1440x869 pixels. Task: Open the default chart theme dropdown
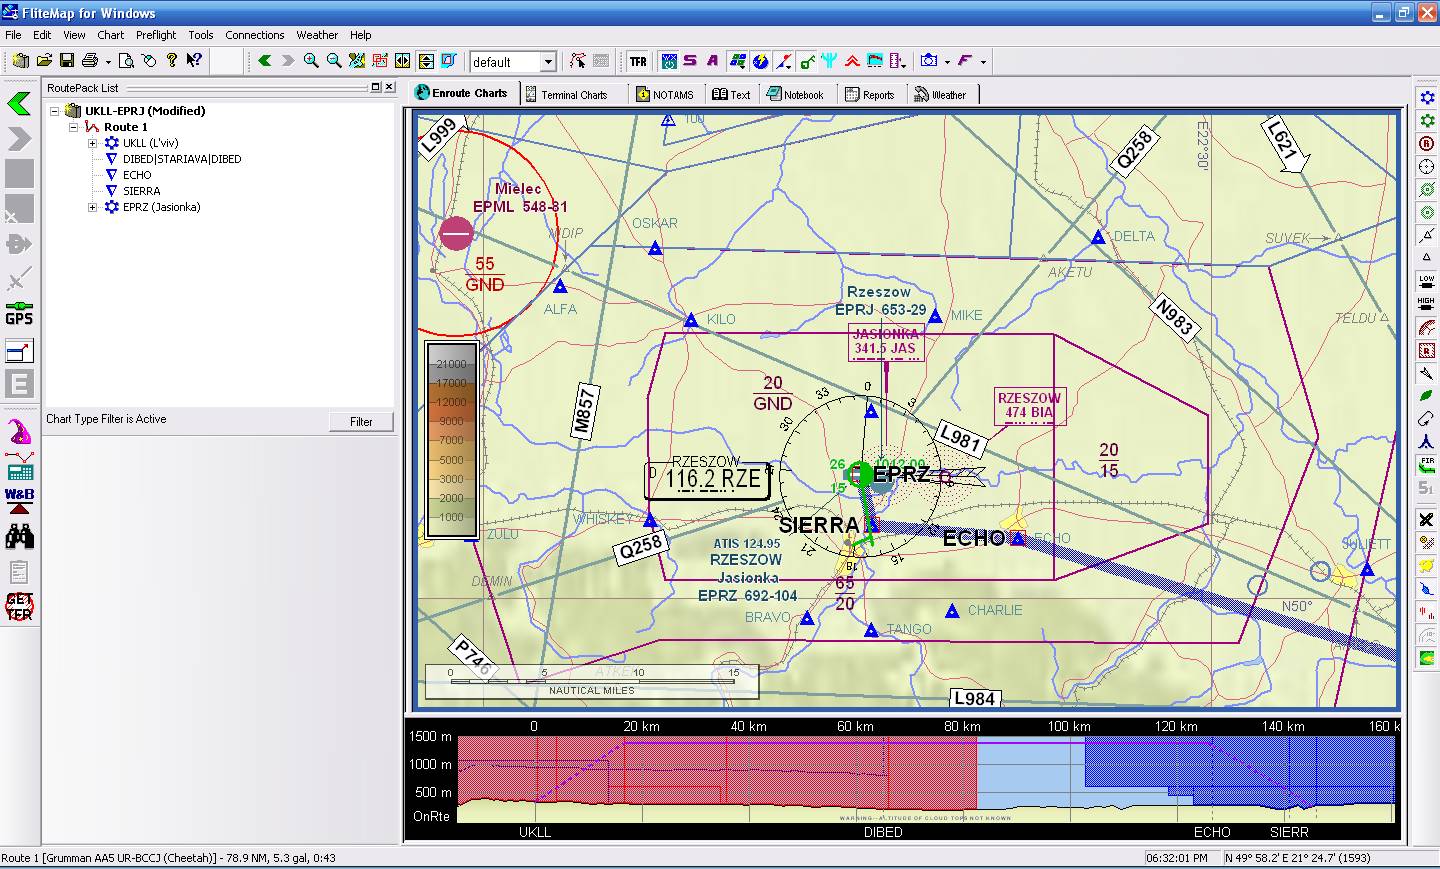548,62
